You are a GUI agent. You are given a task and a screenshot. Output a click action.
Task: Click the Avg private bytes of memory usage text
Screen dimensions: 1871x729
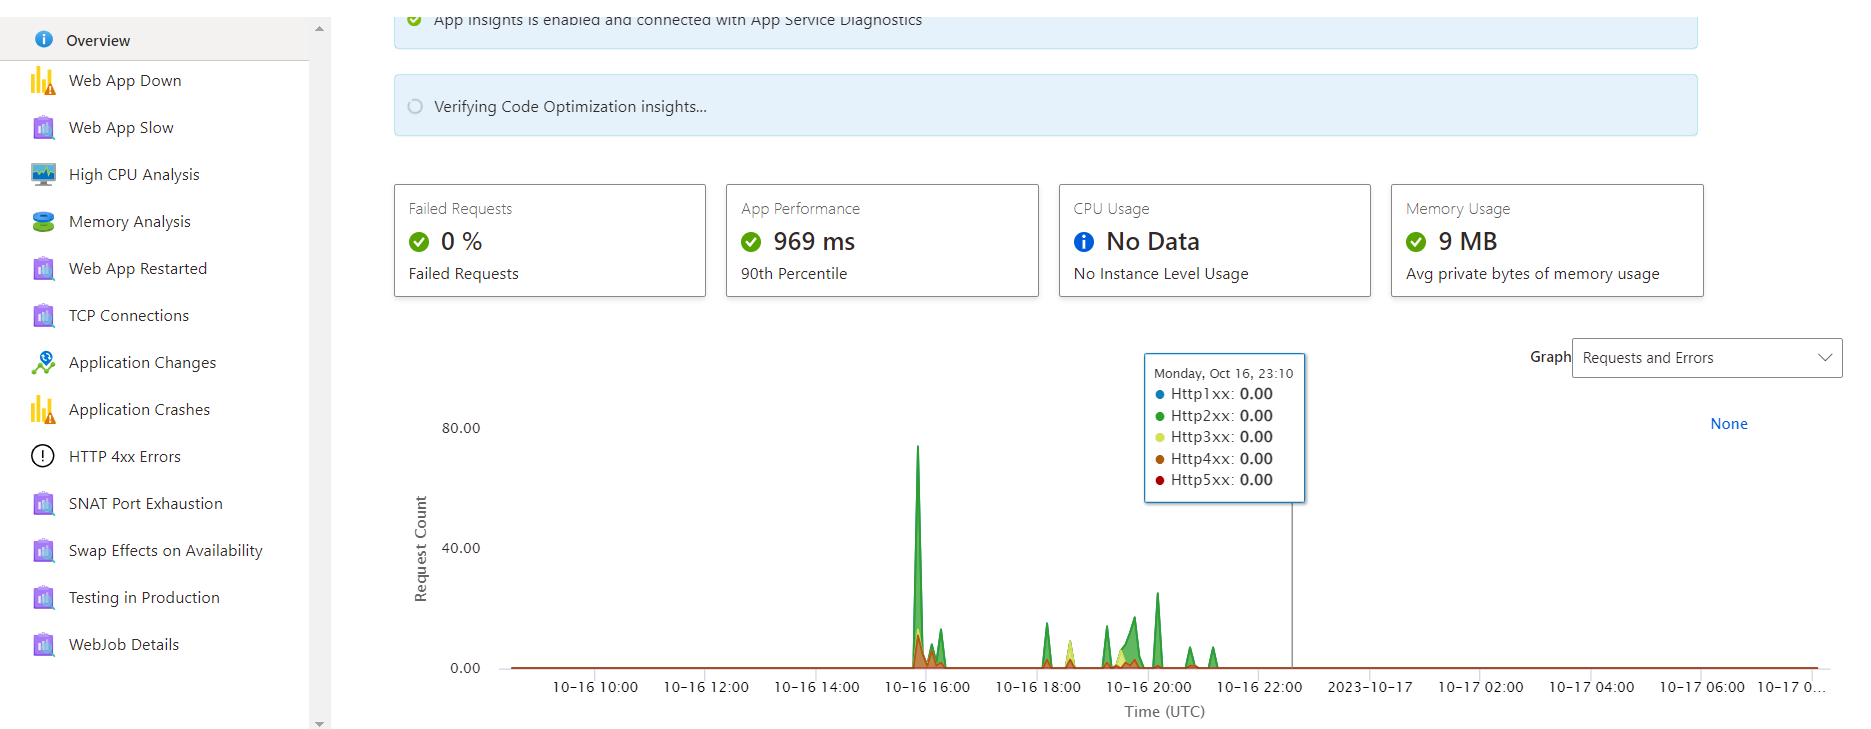click(x=1533, y=274)
